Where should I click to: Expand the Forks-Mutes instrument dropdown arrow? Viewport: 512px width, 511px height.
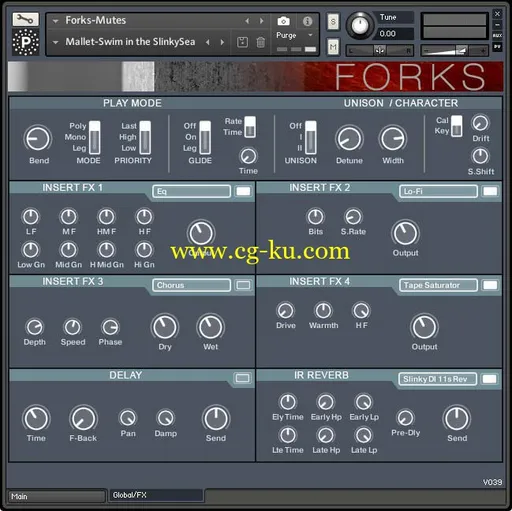(x=56, y=21)
